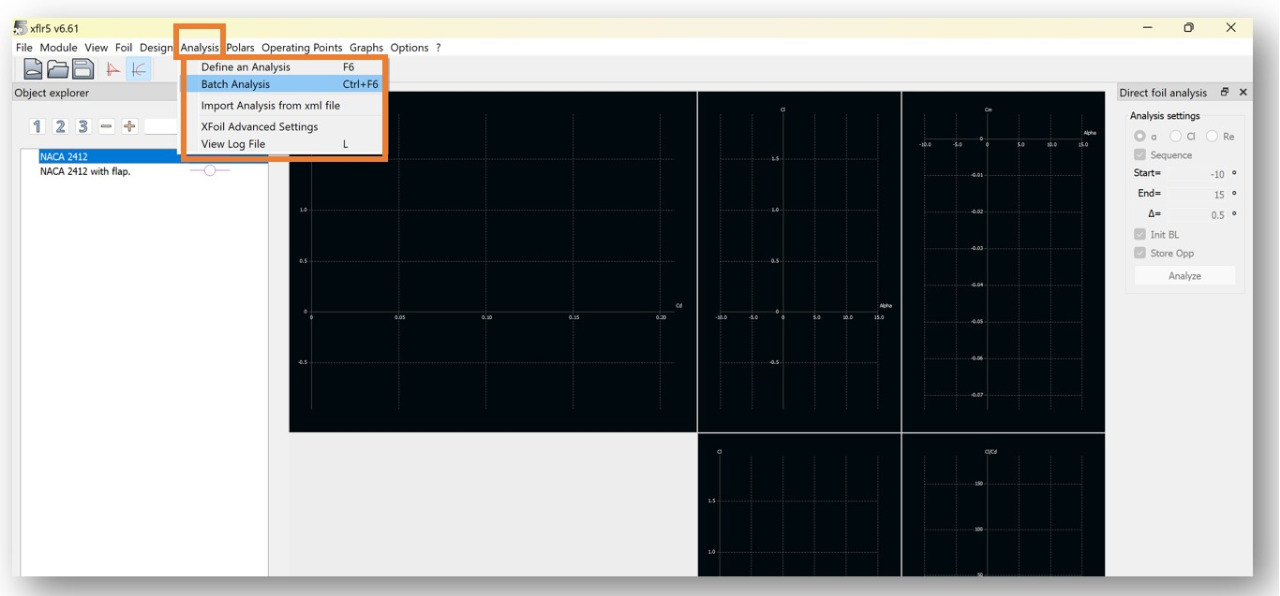Image resolution: width=1280 pixels, height=596 pixels.
Task: Select the Re radio button
Action: [x=1212, y=136]
